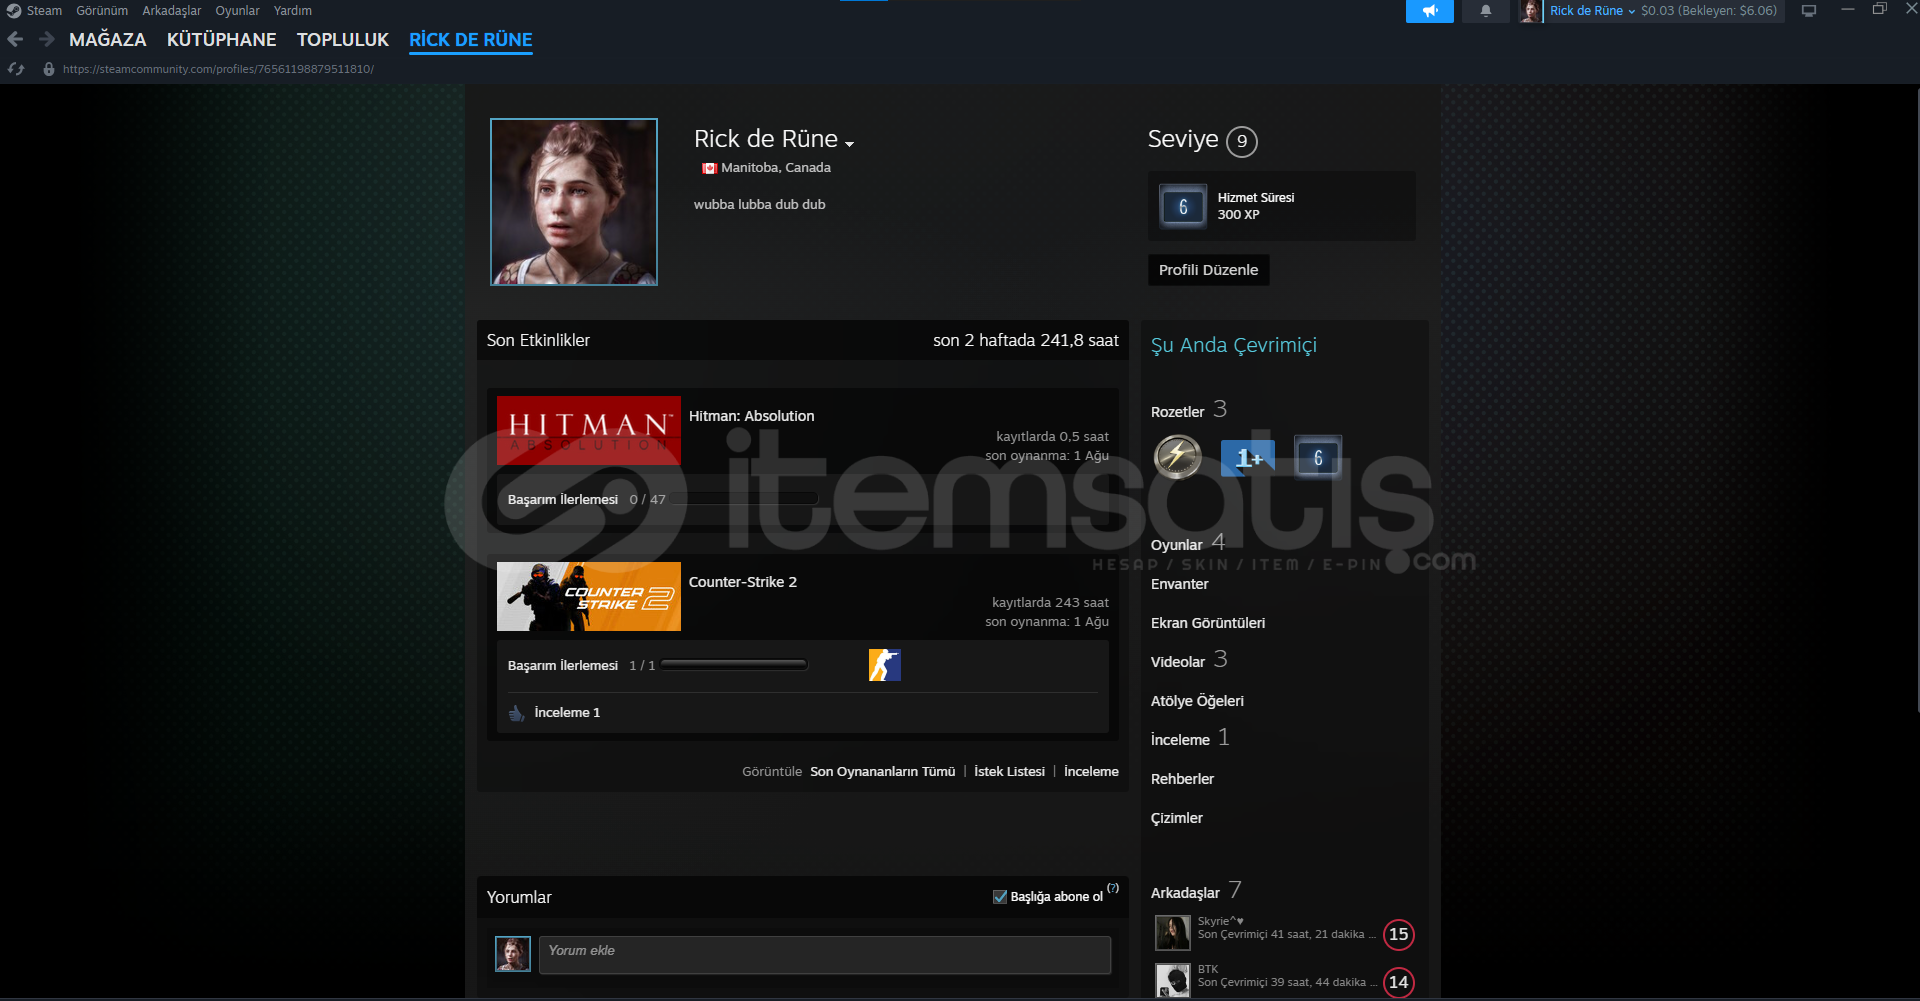Image resolution: width=1920 pixels, height=1001 pixels.
Task: Switch to Big Picture mode icon
Action: pos(1809,11)
